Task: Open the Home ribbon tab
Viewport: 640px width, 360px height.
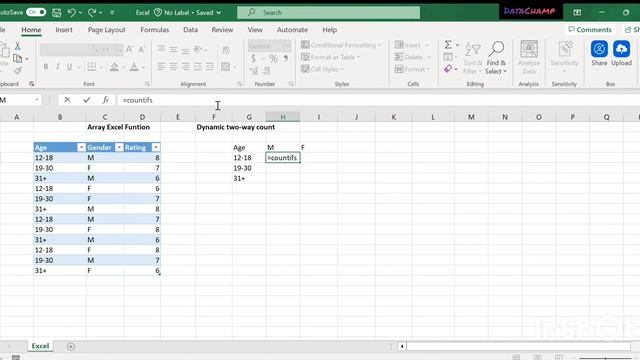Action: click(x=31, y=30)
